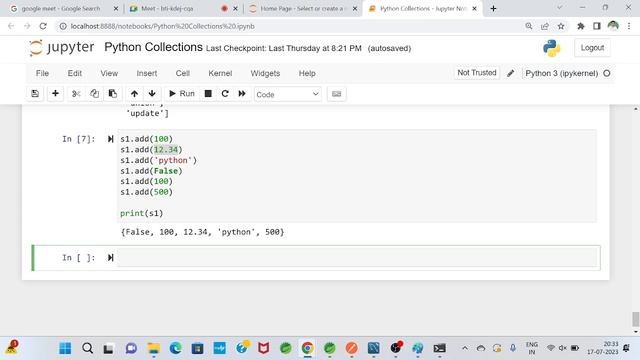640x360 pixels.
Task: Switch to the google meet Google Search tab
Action: (61, 9)
